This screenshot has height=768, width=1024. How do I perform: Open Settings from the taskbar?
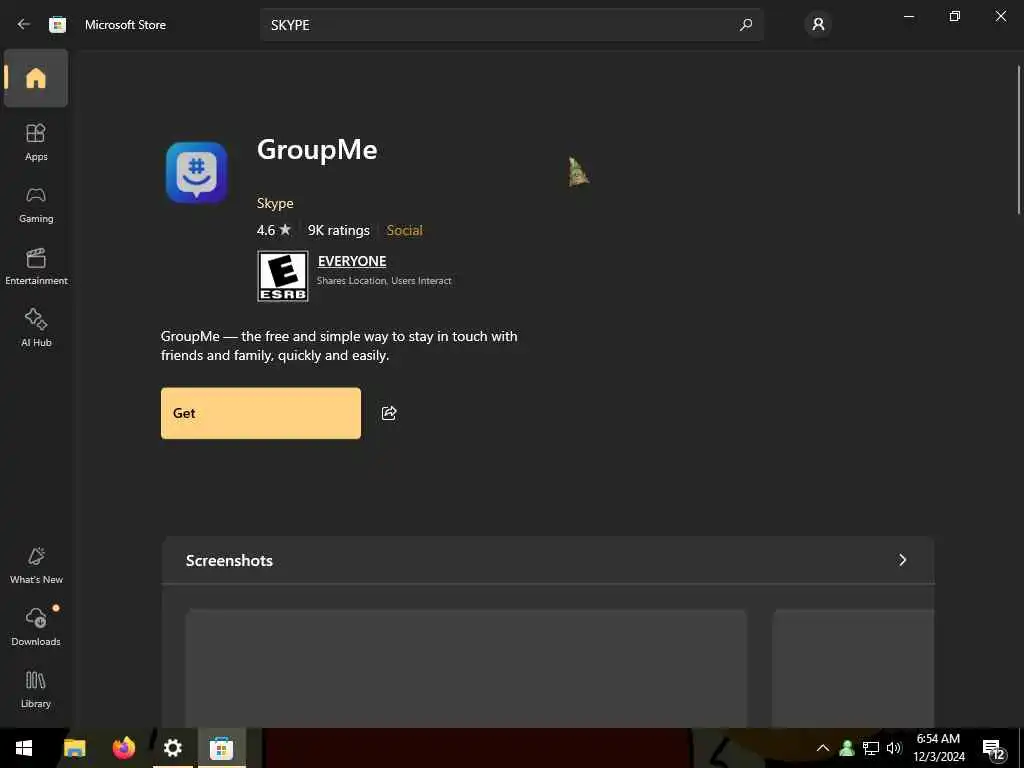pos(172,748)
